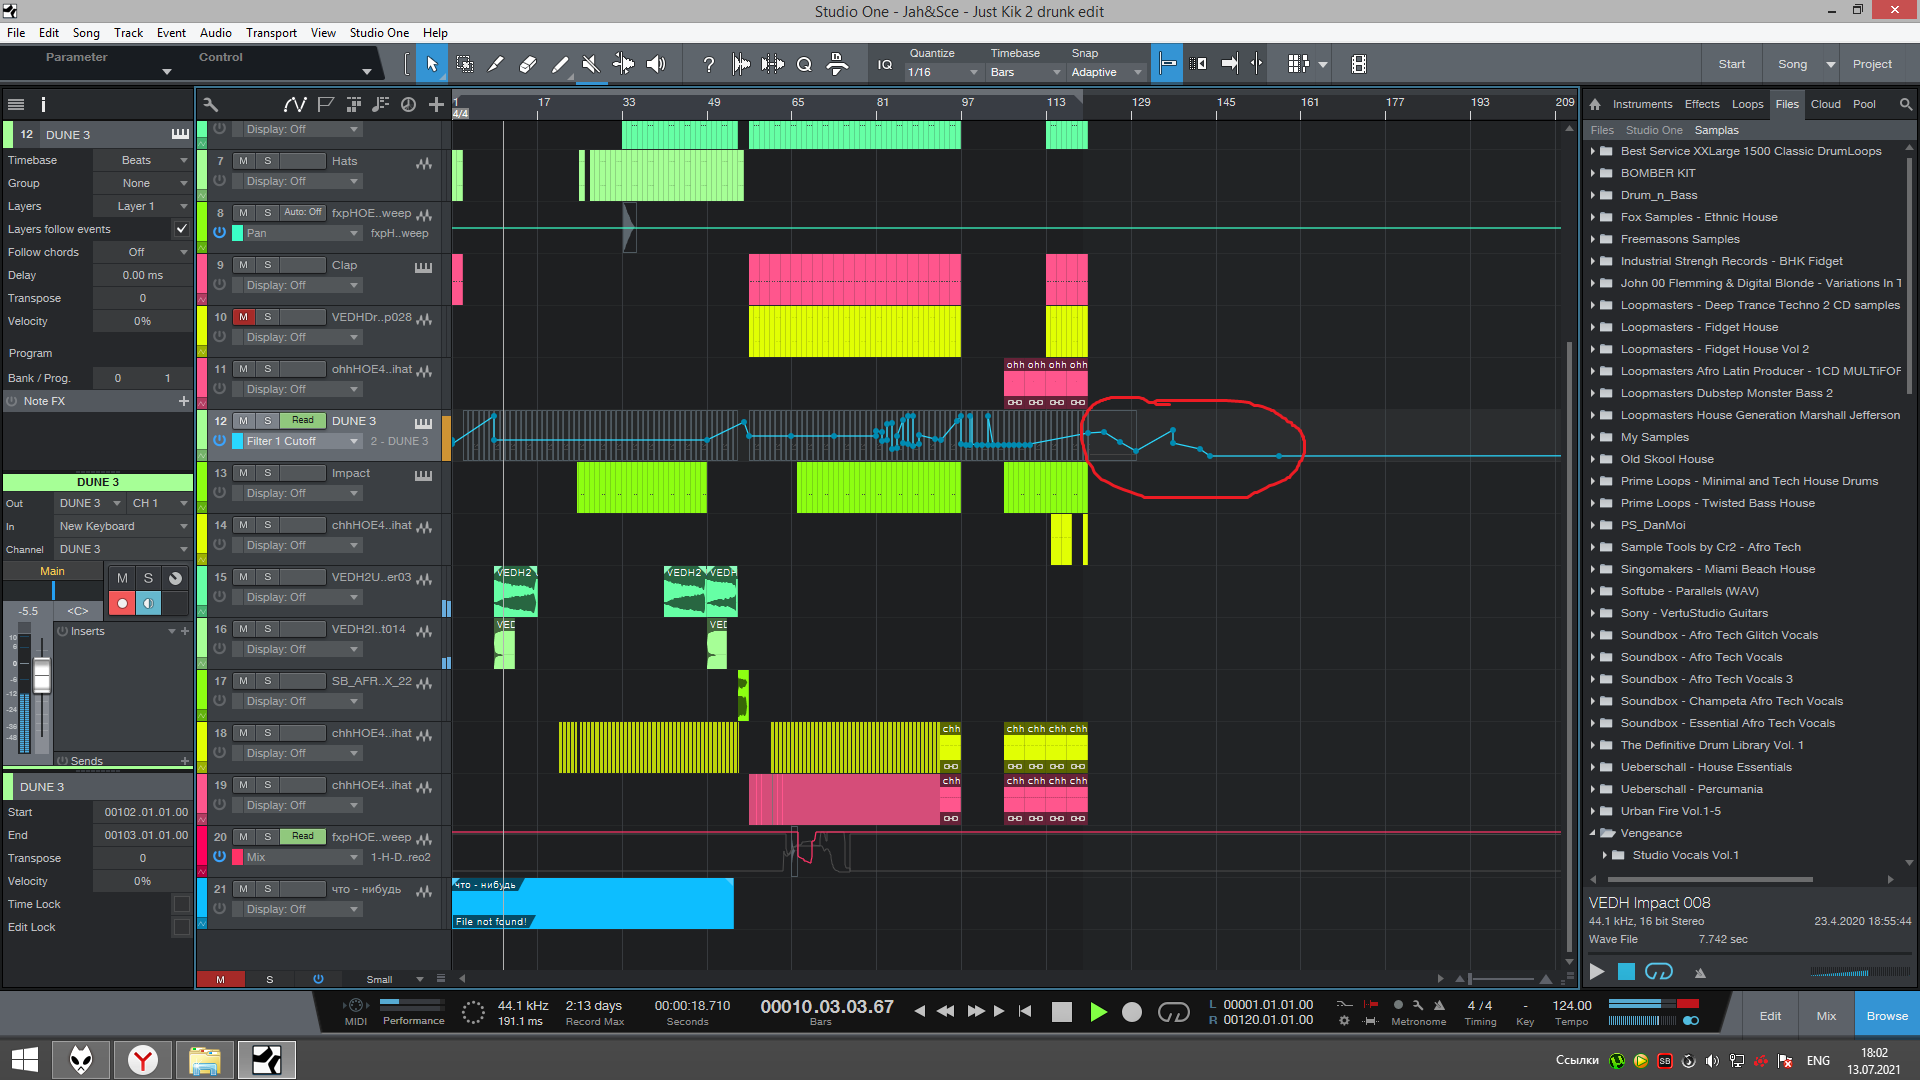The height and width of the screenshot is (1080, 1920).
Task: Open the Quantize 1/16 dropdown
Action: (x=942, y=72)
